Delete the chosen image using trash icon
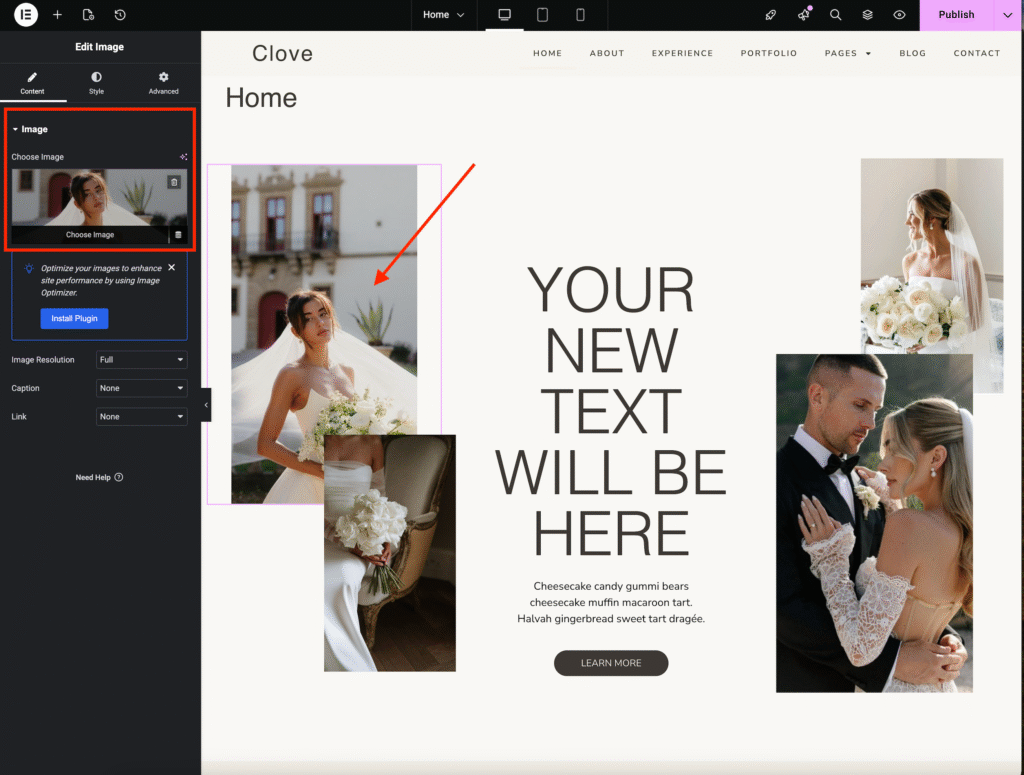This screenshot has width=1024, height=775. point(174,182)
